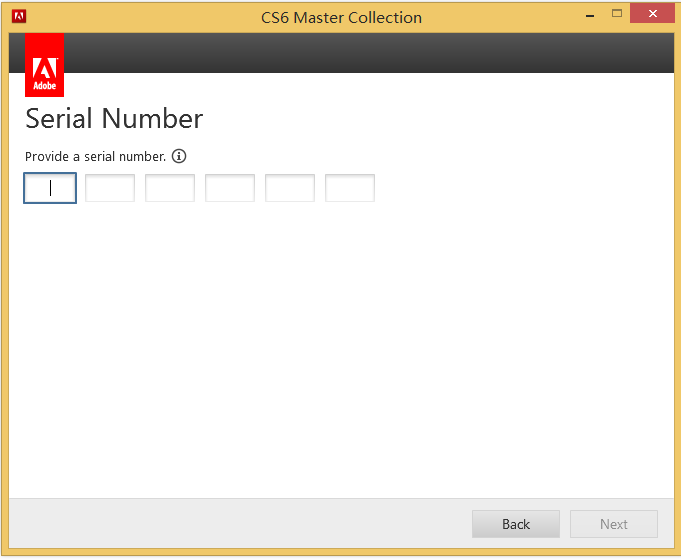Close the CS6 Master Collection installer
Screen dimensions: 681x560
coord(652,13)
